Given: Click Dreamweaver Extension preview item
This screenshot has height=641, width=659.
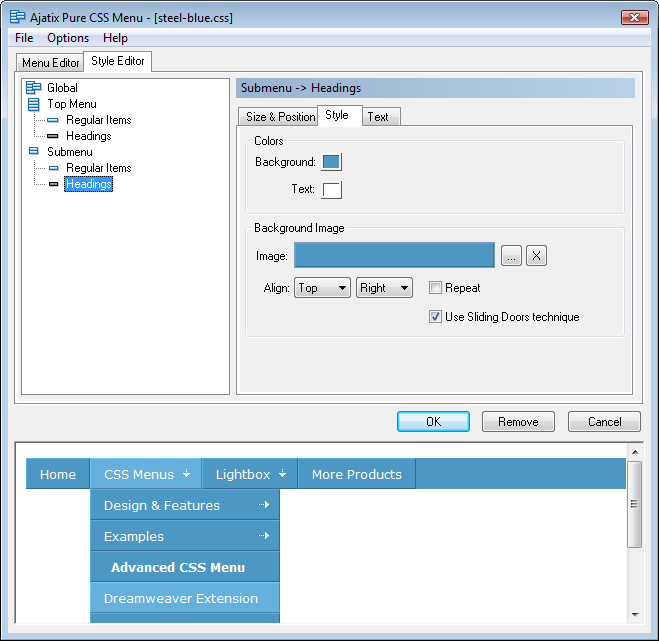Looking at the screenshot, I should (185, 598).
